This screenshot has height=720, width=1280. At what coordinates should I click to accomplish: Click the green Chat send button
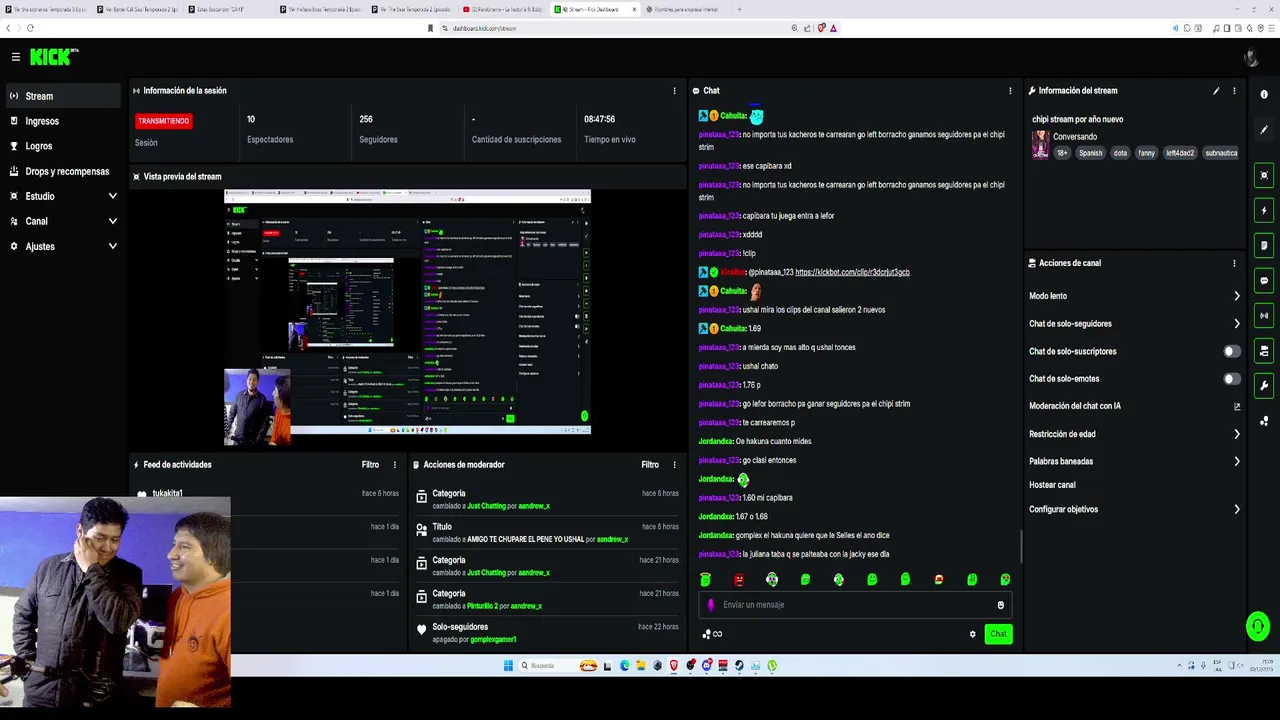point(998,634)
